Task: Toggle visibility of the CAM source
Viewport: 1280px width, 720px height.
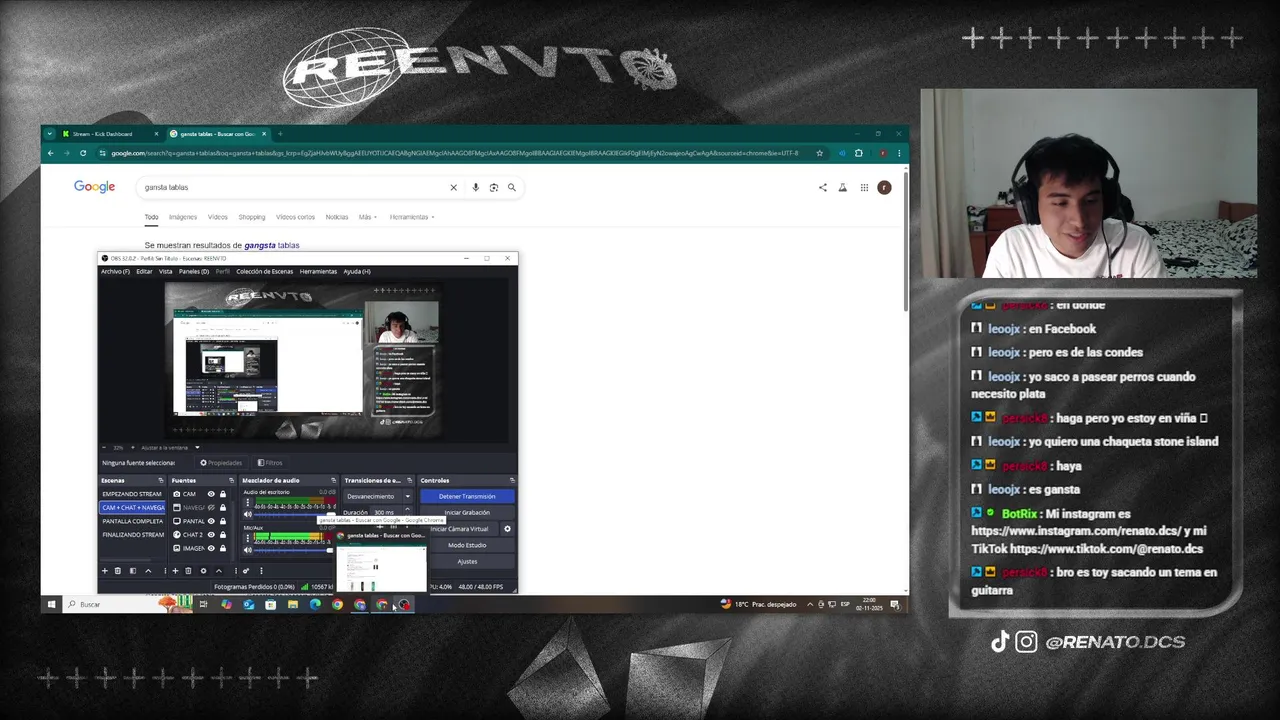Action: pyautogui.click(x=211, y=494)
